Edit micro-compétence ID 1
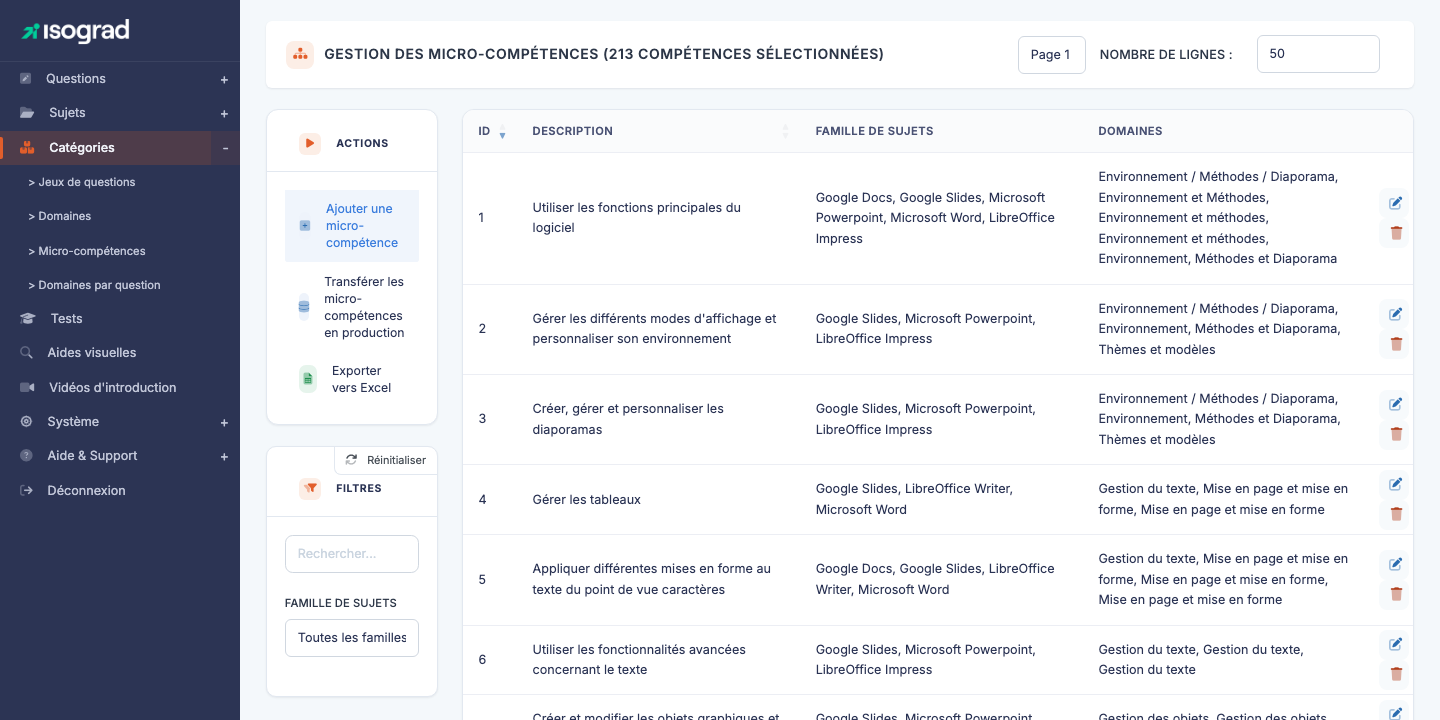The image size is (1440, 720). [x=1395, y=203]
